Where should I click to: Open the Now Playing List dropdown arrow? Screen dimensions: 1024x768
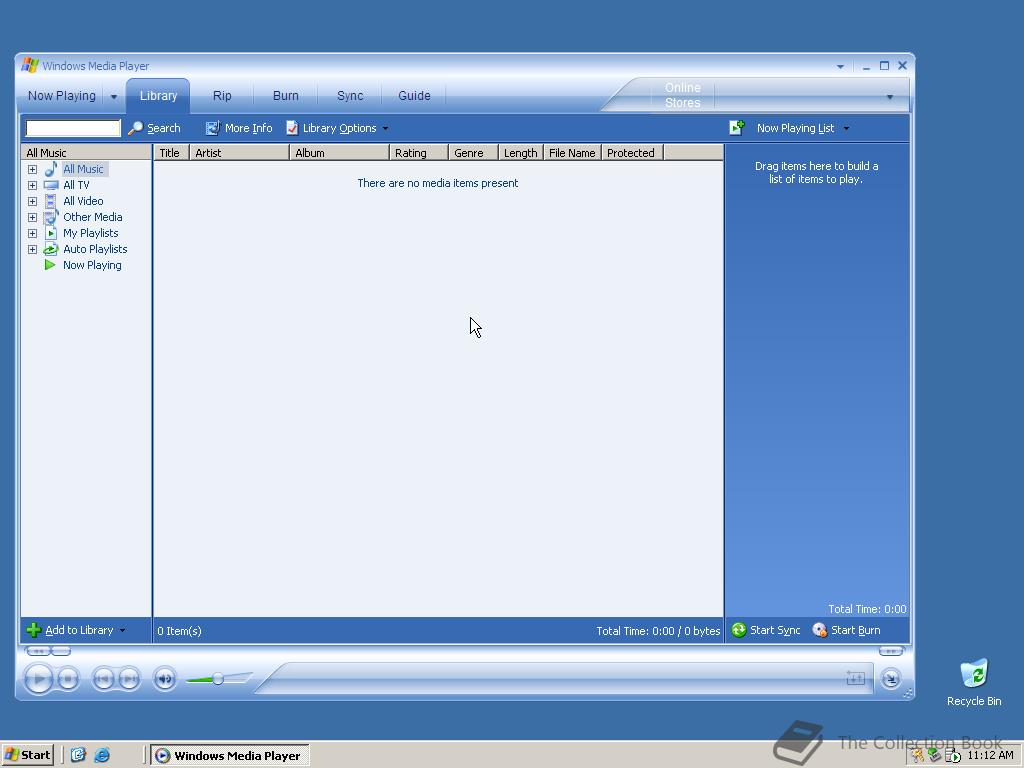[x=846, y=129]
